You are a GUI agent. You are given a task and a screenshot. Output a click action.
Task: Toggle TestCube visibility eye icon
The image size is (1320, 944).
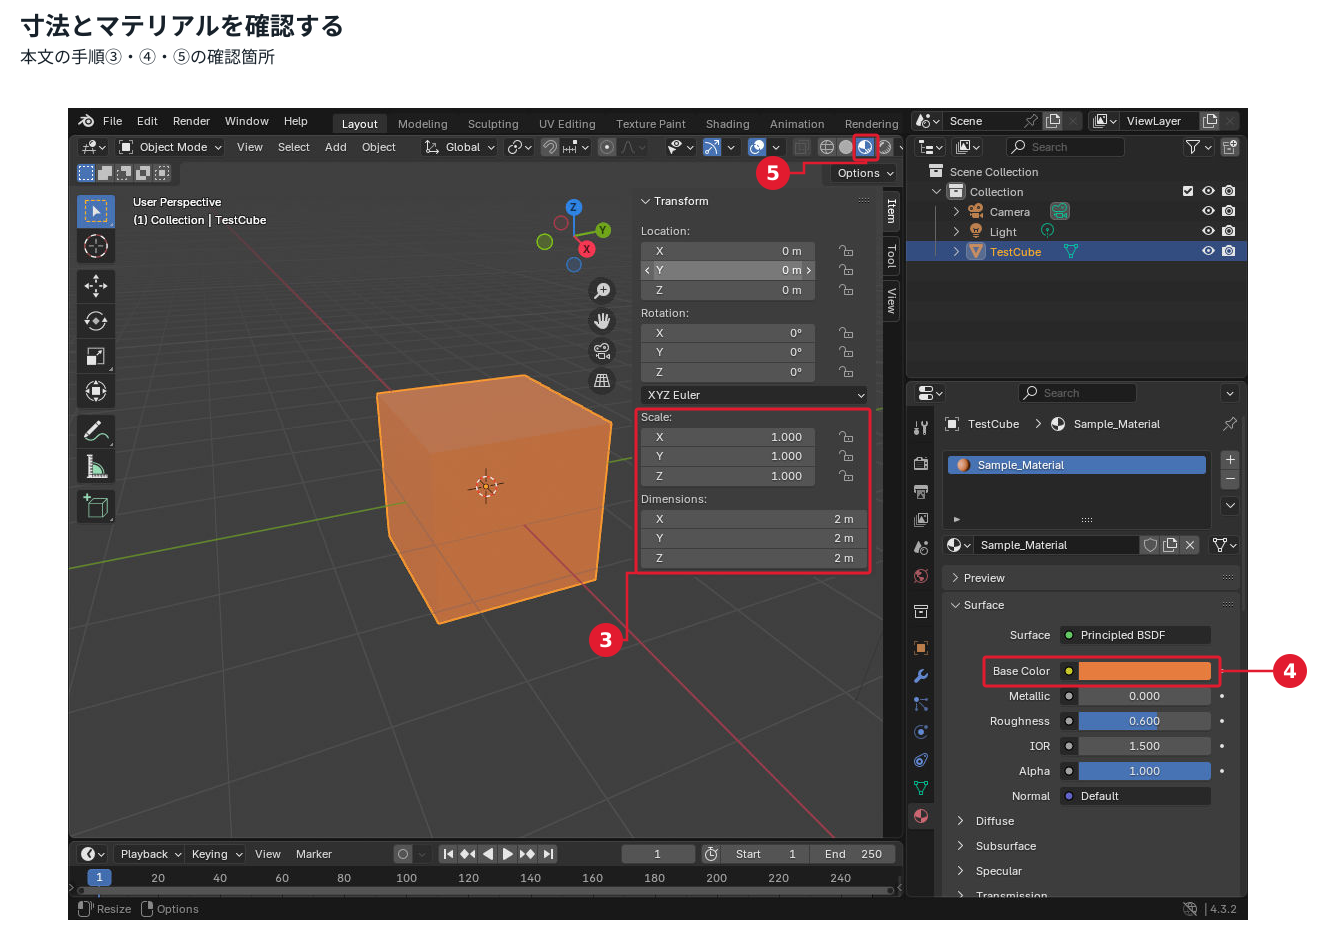tap(1208, 251)
